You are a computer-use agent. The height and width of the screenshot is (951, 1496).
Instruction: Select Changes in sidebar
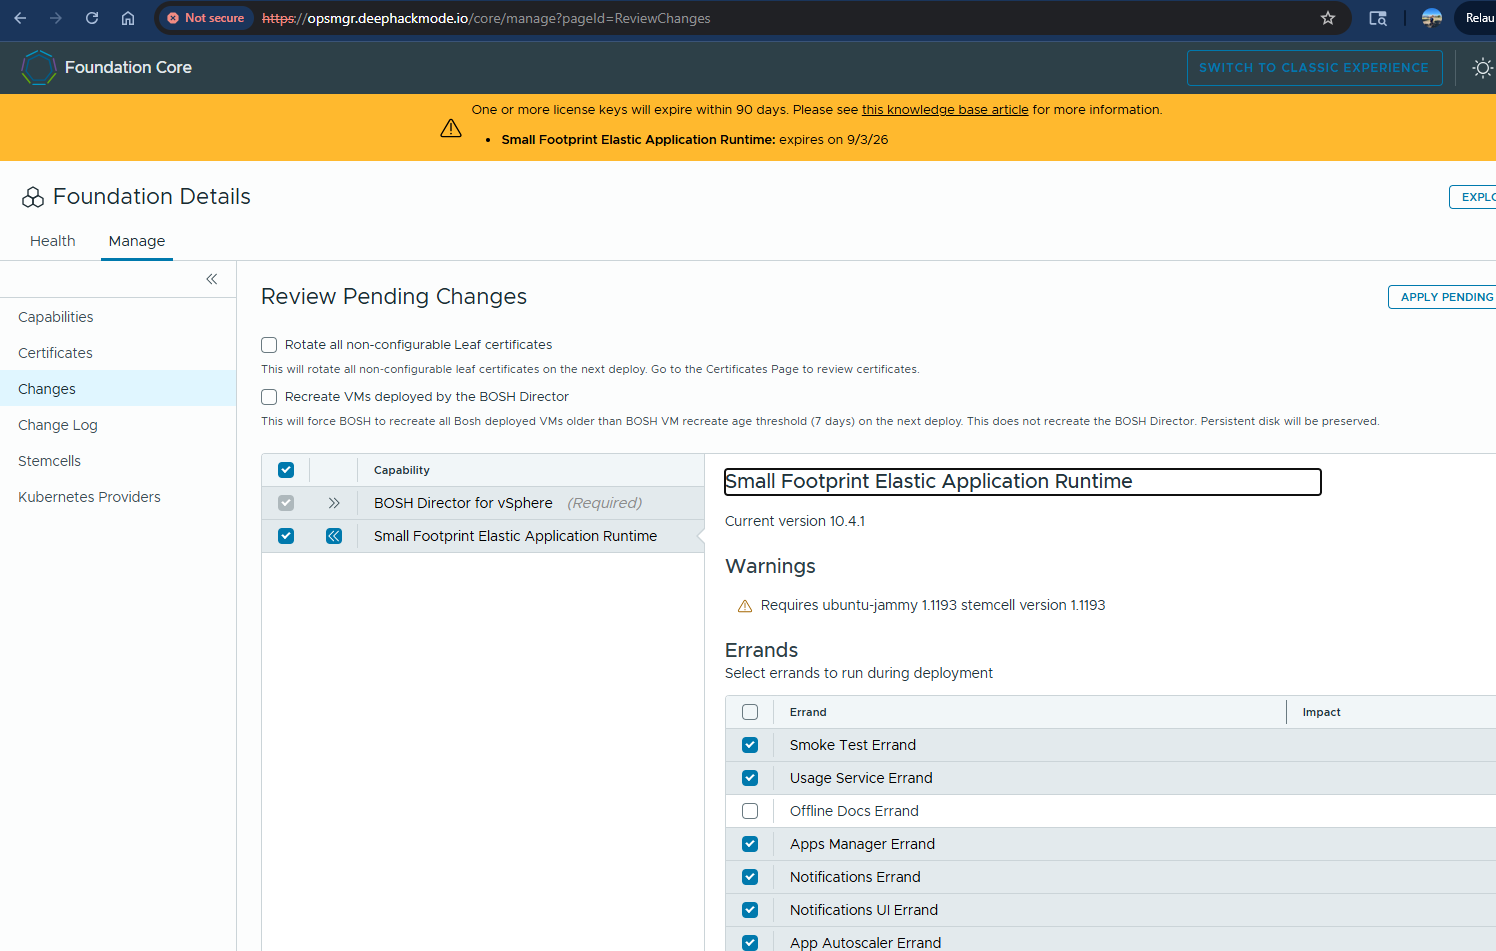coord(118,389)
